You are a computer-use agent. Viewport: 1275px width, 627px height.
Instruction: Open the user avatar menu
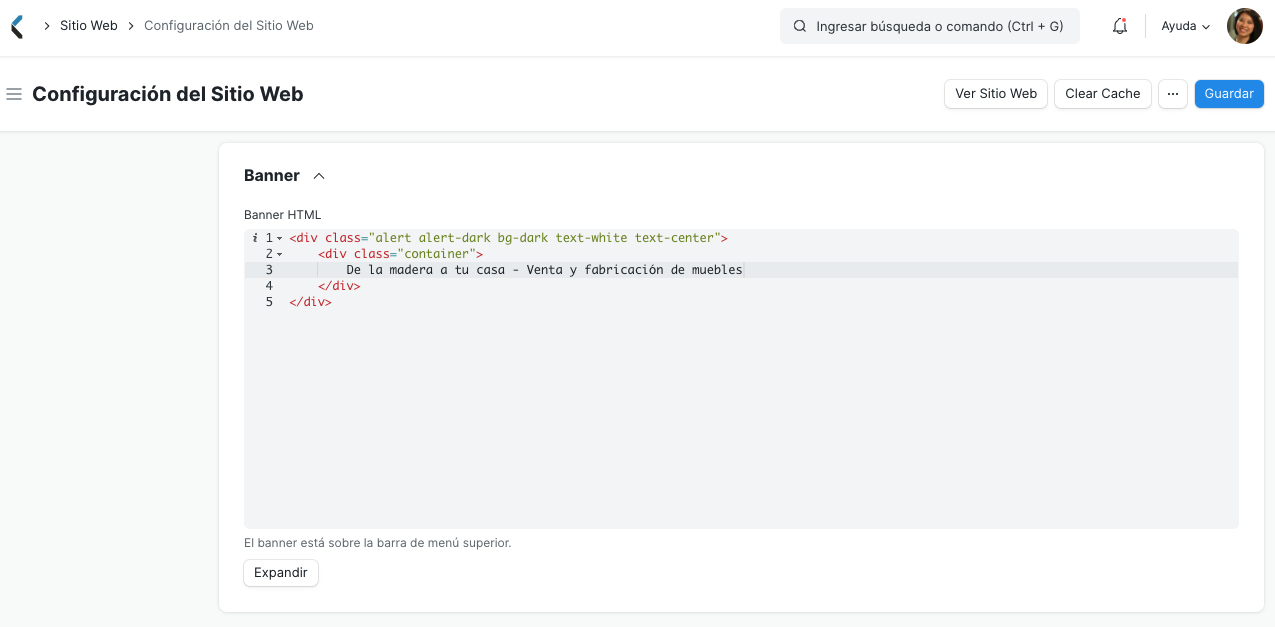click(1245, 26)
